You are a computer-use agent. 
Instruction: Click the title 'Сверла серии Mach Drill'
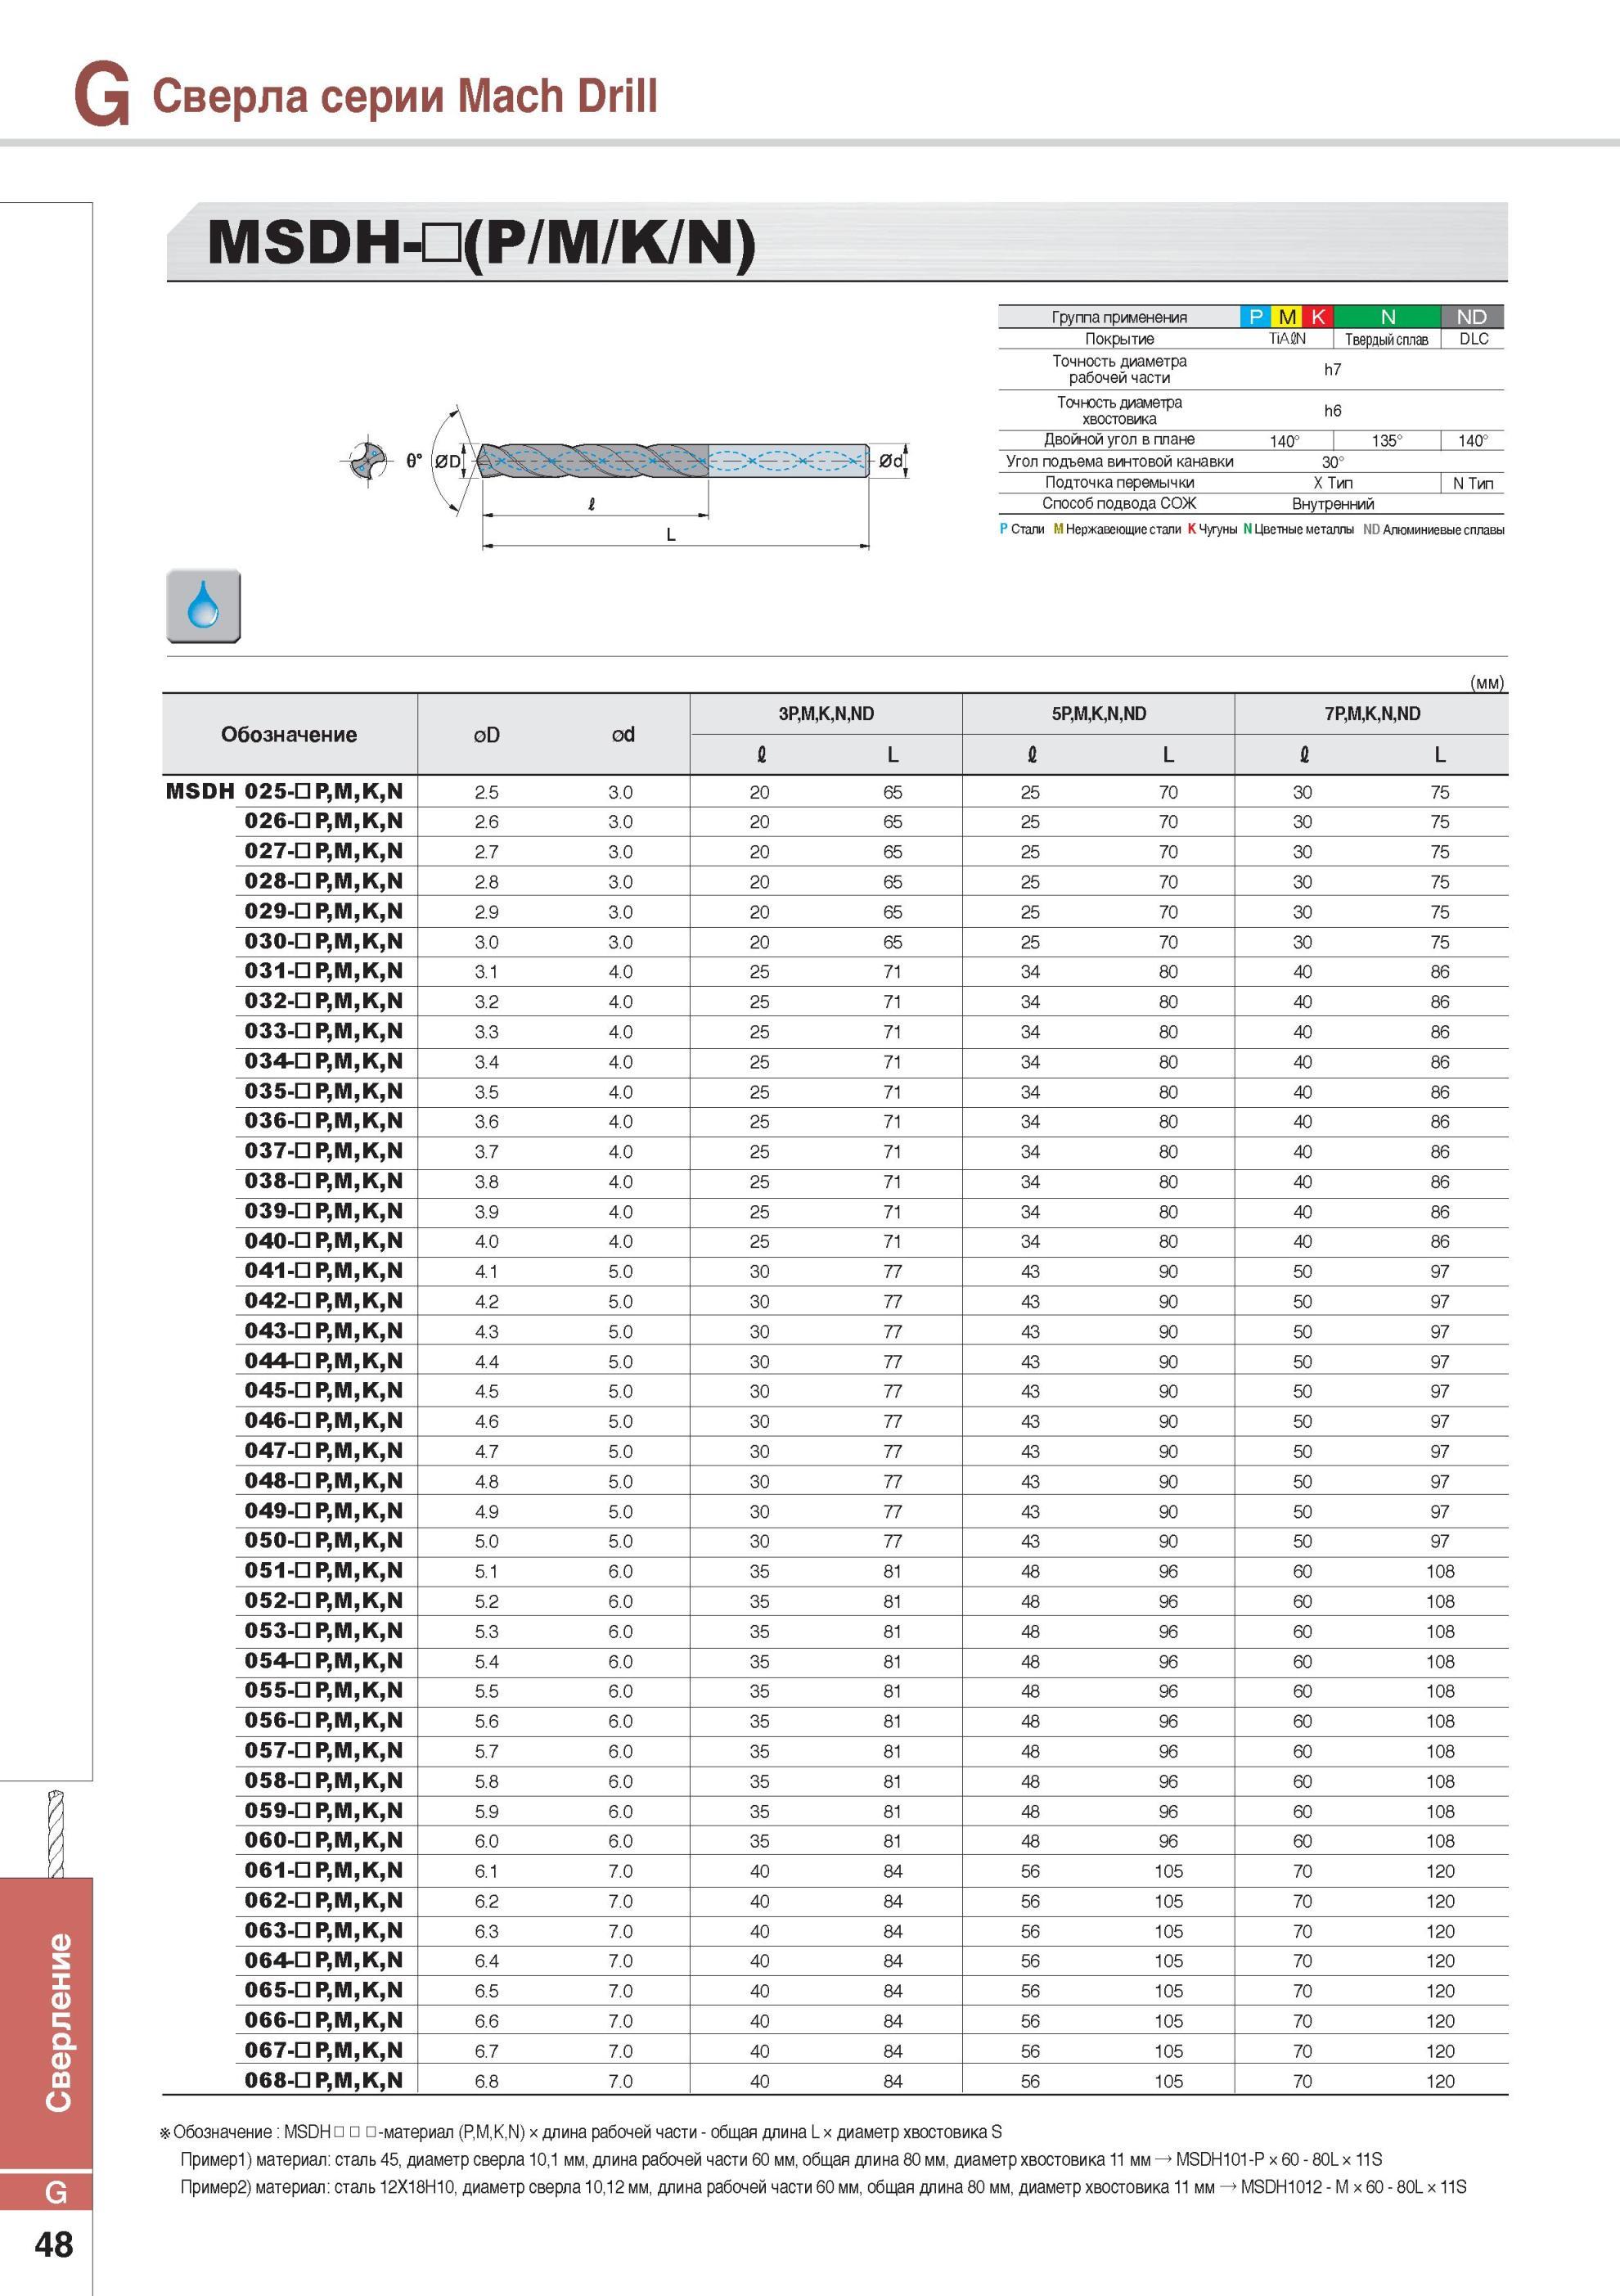pyautogui.click(x=405, y=96)
